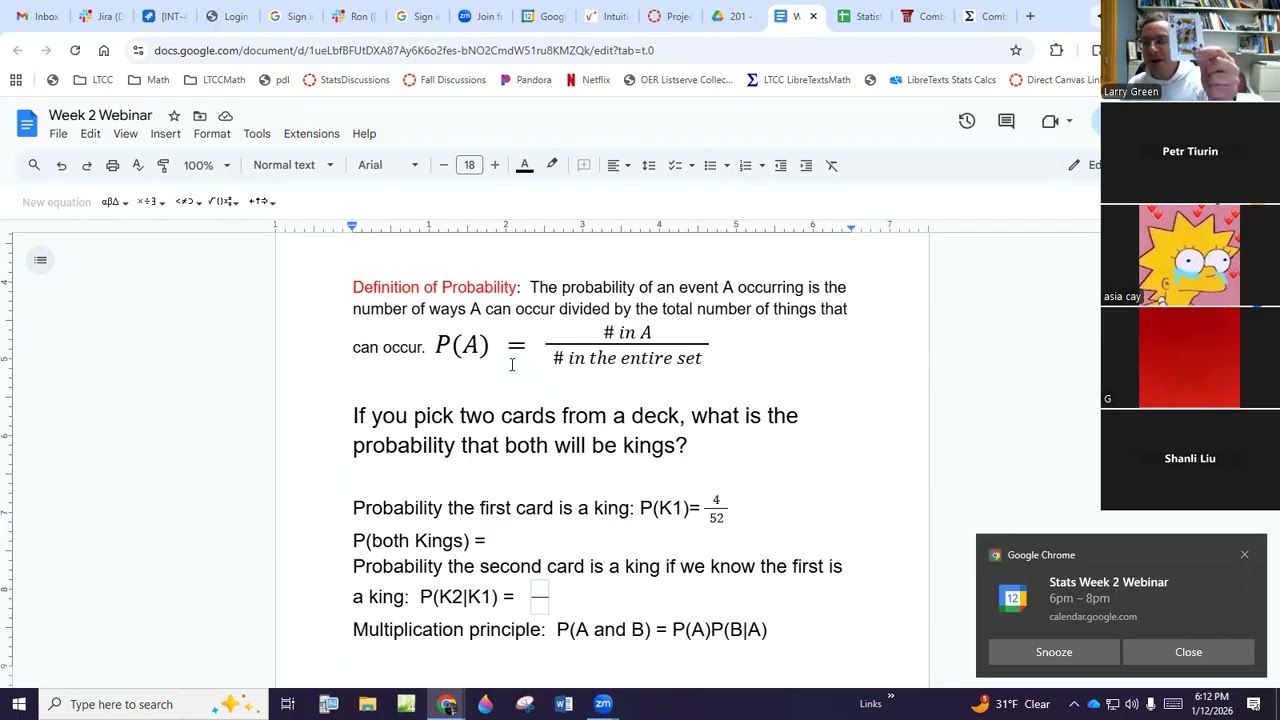Click the move document folder icon
Viewport: 1280px width, 720px height.
coord(200,116)
